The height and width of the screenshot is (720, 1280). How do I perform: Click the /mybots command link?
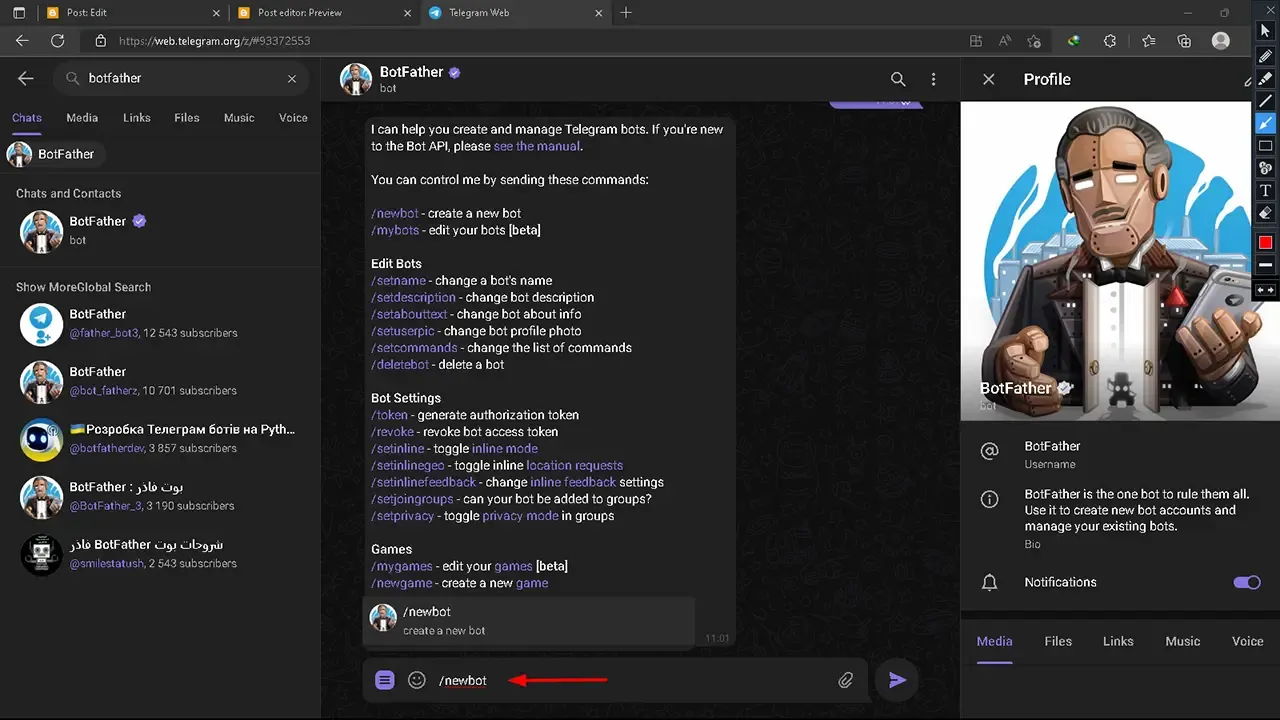point(395,230)
